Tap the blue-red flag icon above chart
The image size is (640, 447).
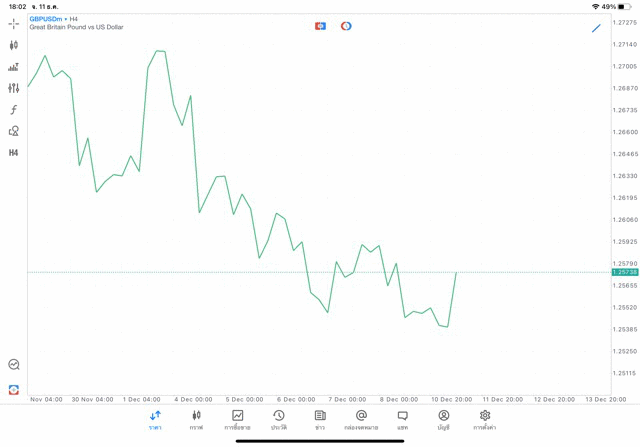(x=320, y=26)
